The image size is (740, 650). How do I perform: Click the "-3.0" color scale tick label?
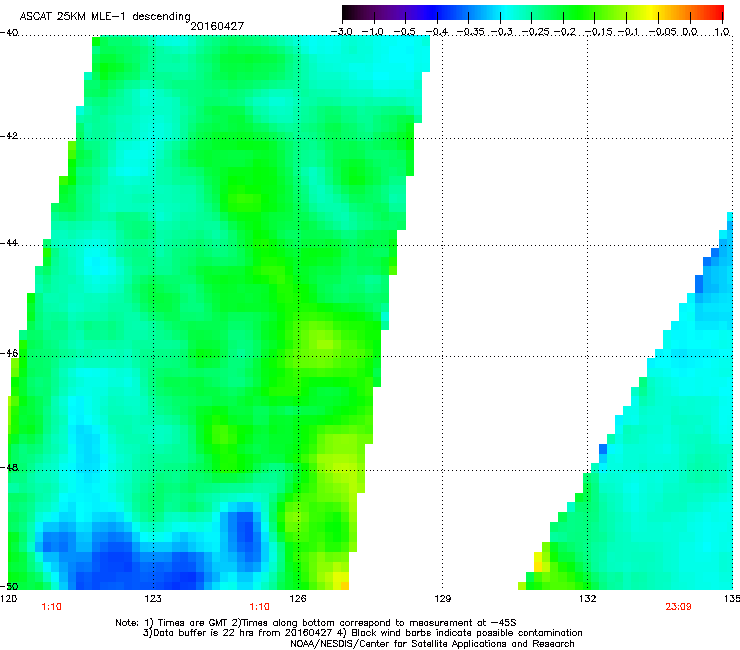pyautogui.click(x=341, y=32)
